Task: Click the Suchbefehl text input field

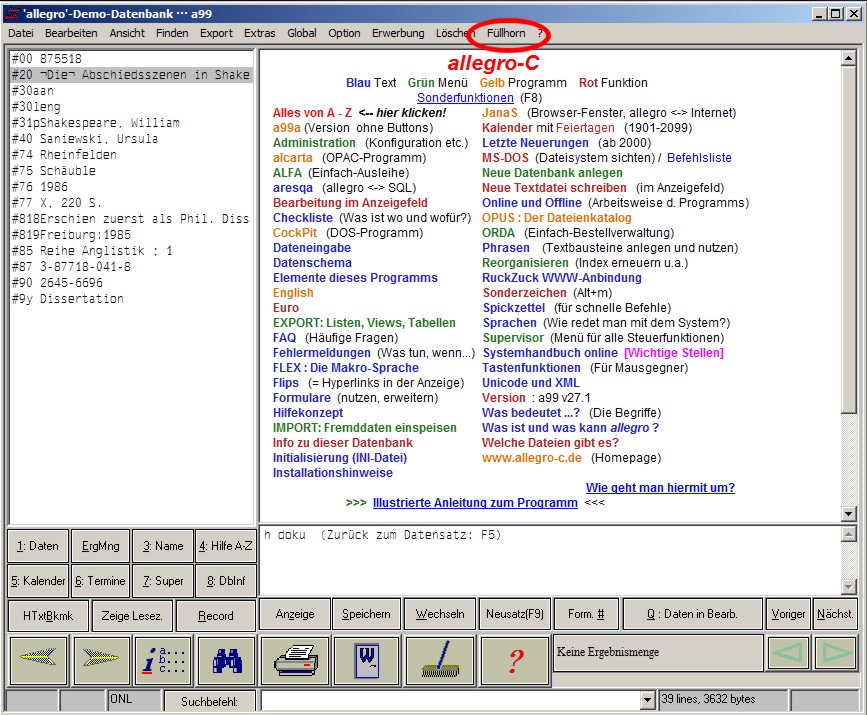Action: [x=451, y=700]
